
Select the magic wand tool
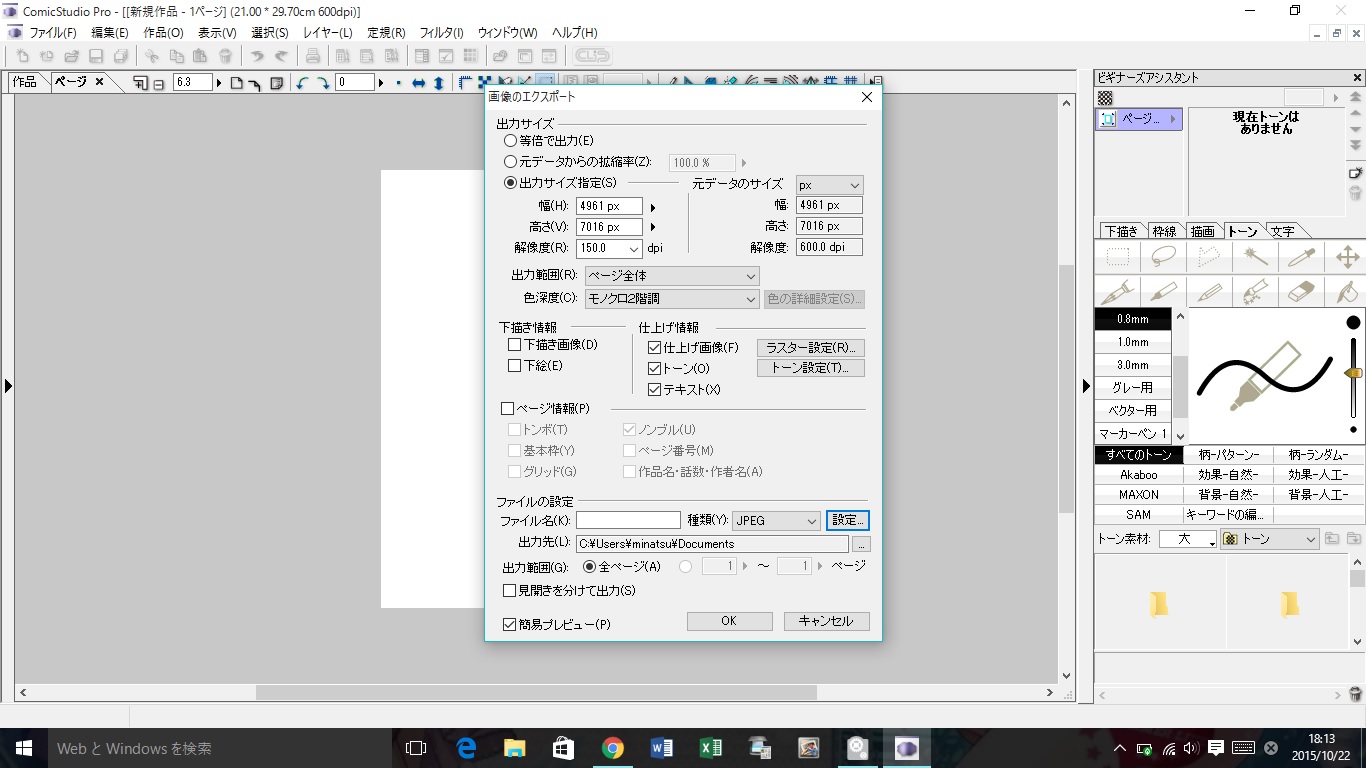(x=1255, y=257)
